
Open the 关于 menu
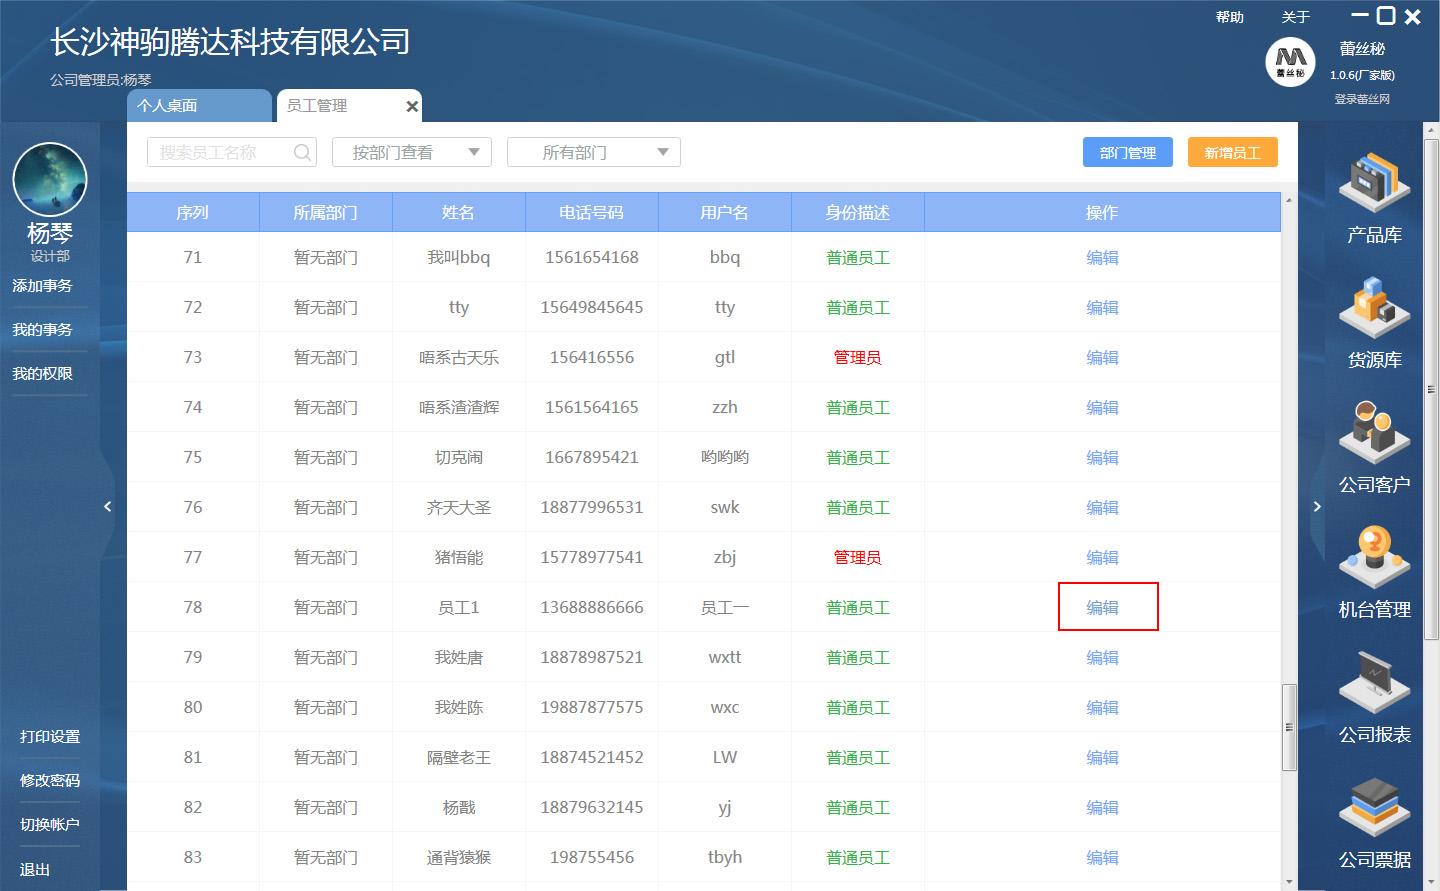point(1296,17)
